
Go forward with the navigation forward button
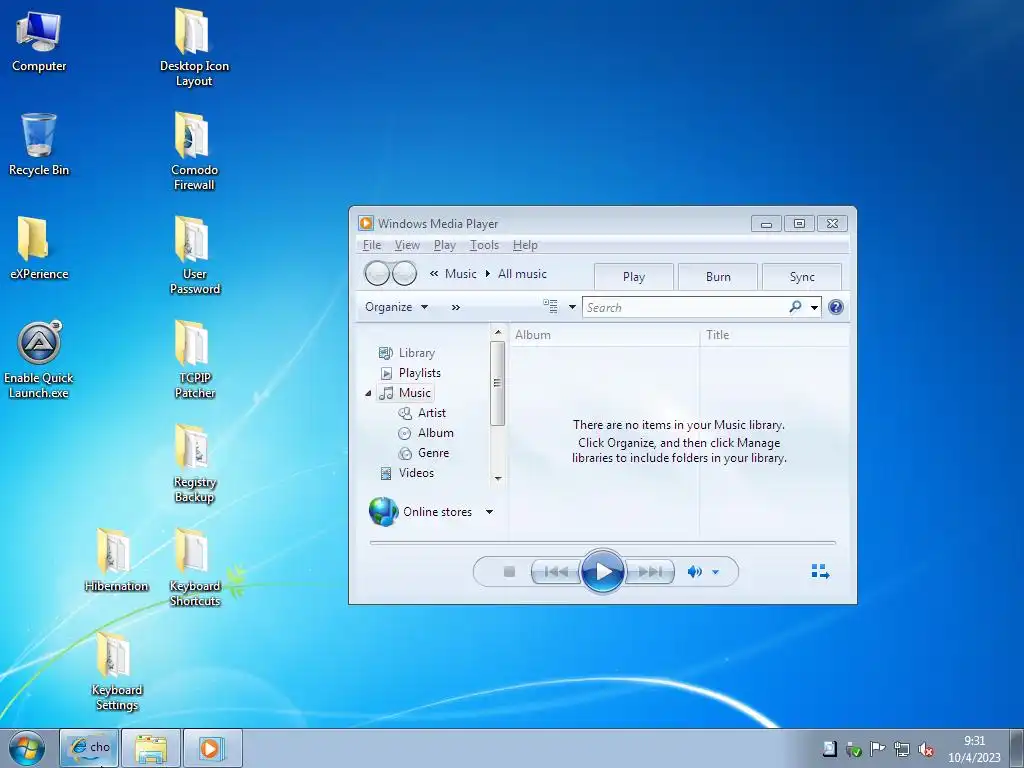pos(404,274)
